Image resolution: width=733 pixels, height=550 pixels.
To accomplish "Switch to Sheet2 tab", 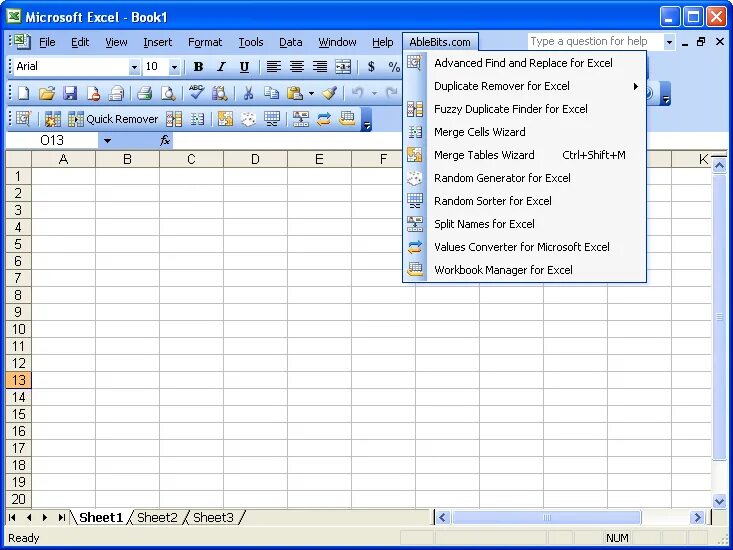I will (157, 517).
